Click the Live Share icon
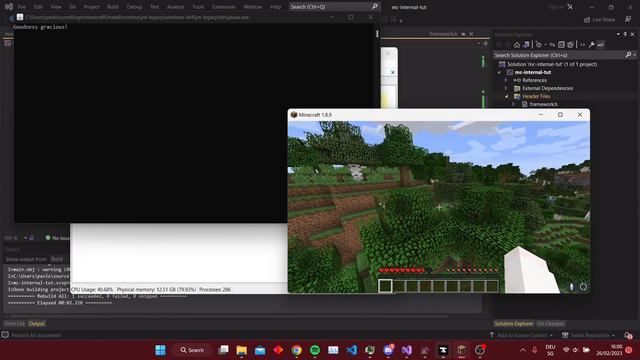 (x=587, y=20)
